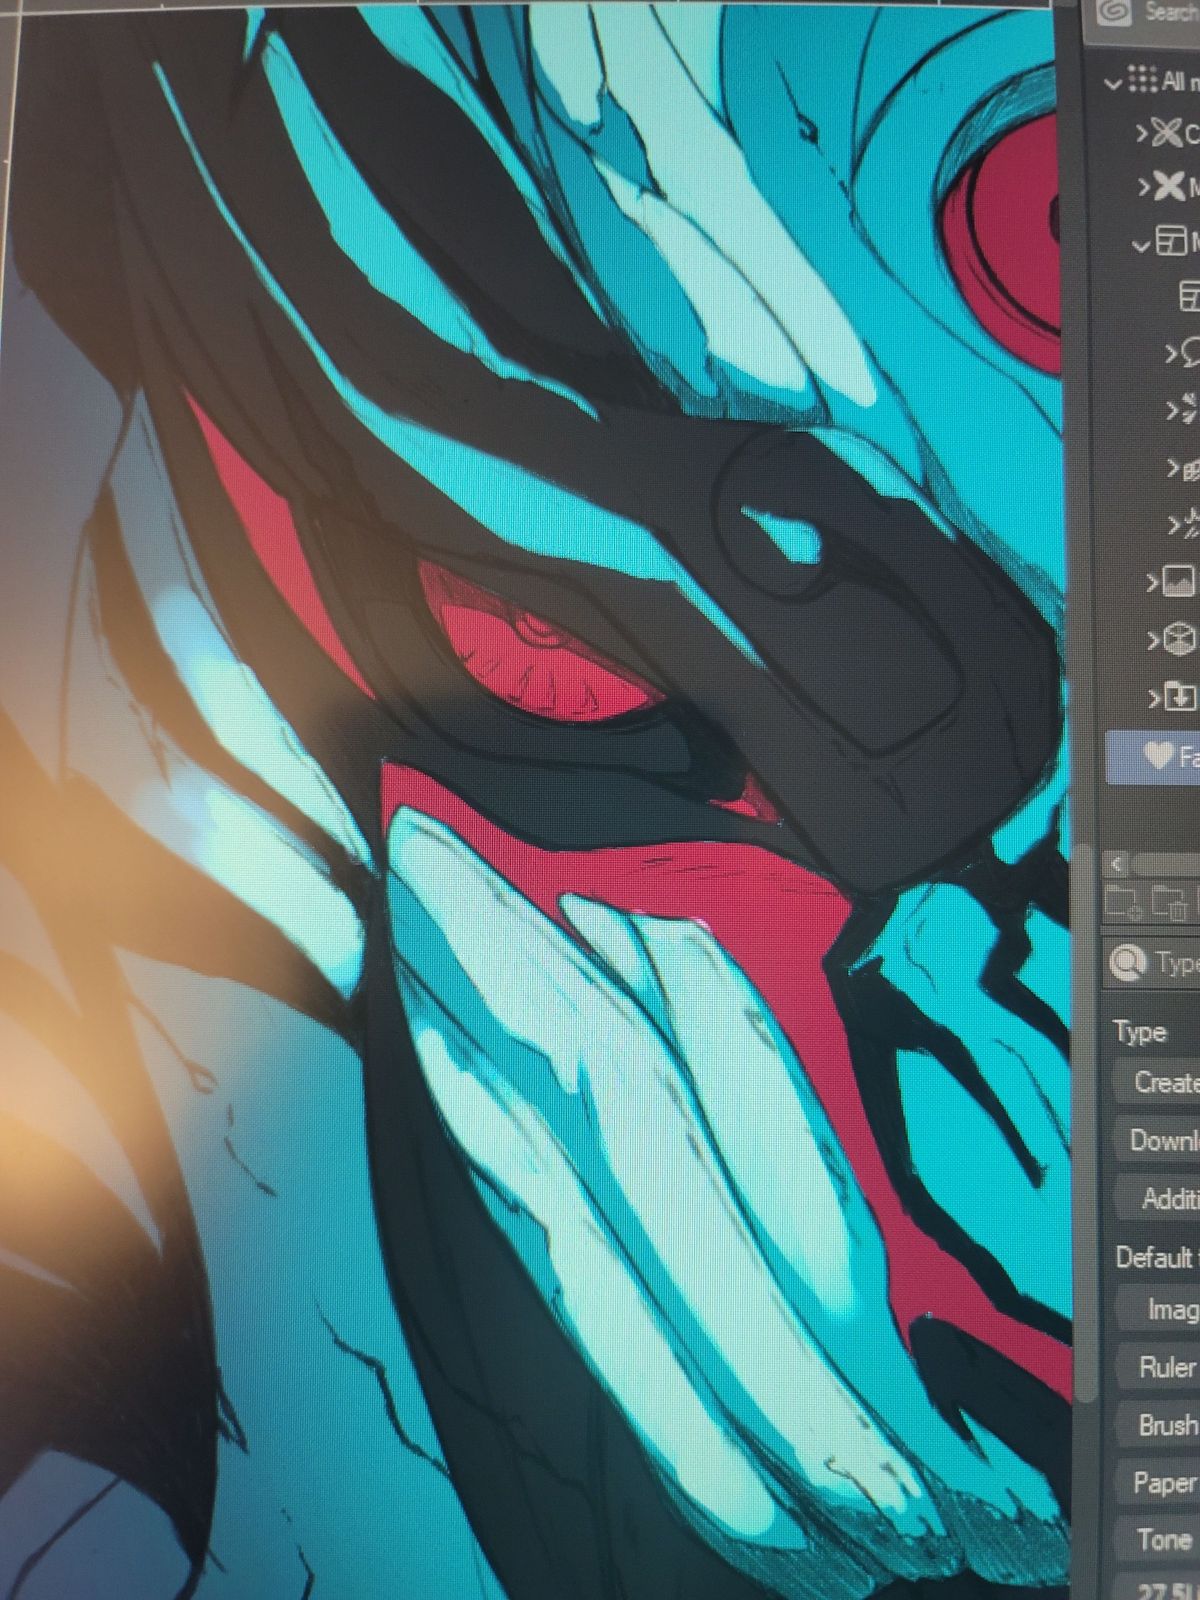Select the Color pattern flower icon
Viewport: 1200px width, 1600px height.
point(1165,132)
